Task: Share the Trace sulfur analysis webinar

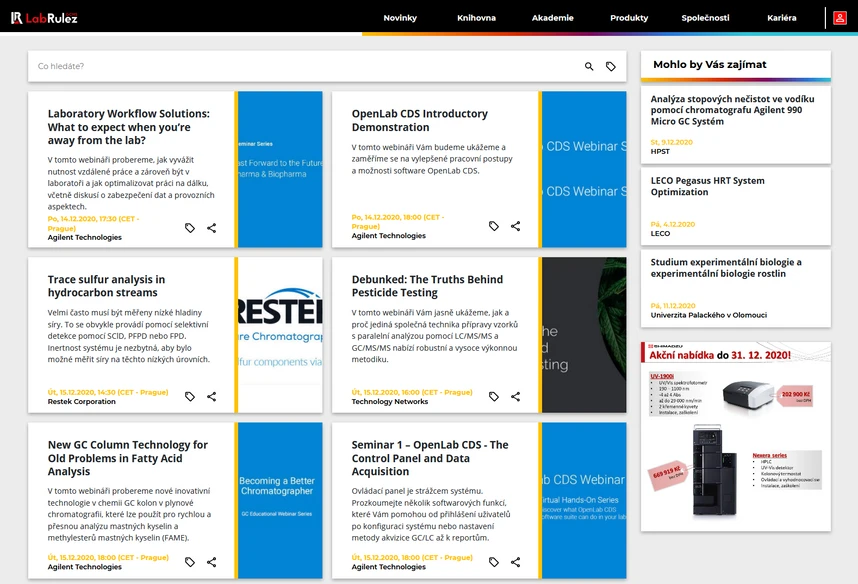Action: click(212, 396)
